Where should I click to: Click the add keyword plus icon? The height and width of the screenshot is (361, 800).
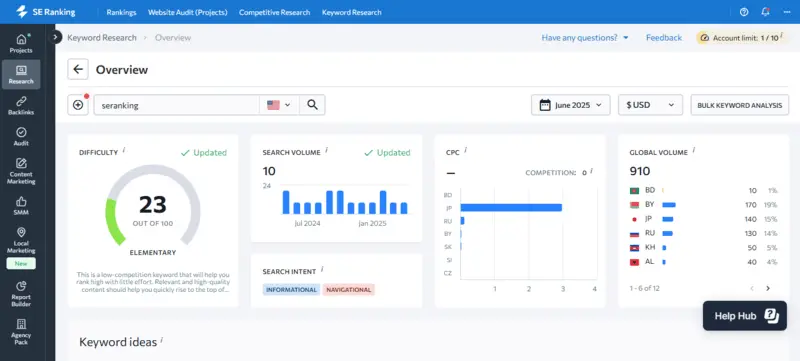click(78, 105)
